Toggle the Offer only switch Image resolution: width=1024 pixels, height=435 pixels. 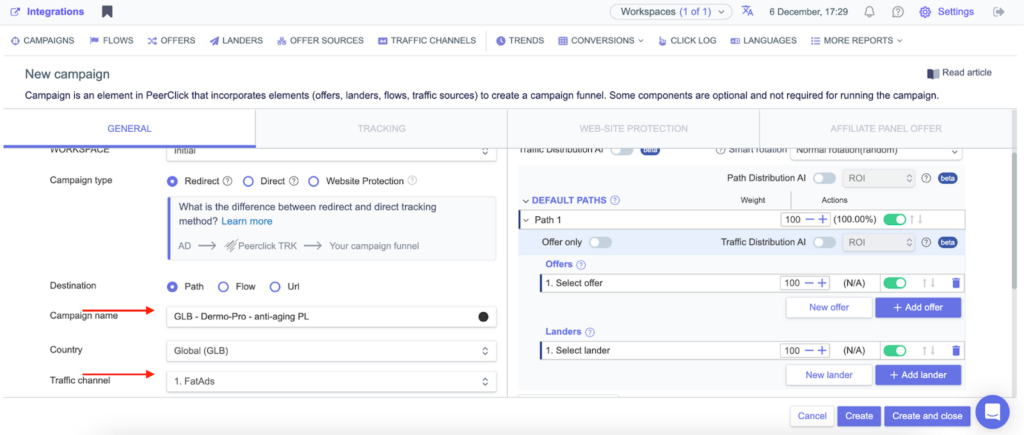pos(600,242)
